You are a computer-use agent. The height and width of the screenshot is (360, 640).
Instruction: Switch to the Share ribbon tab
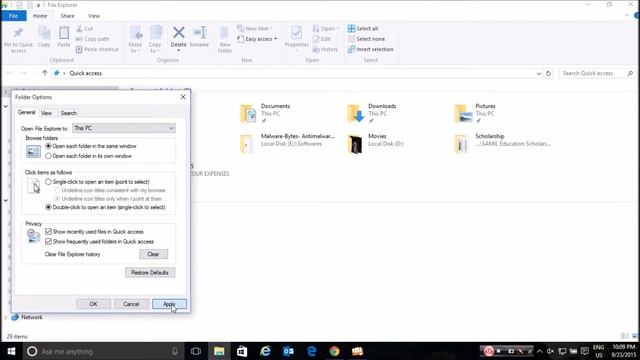pyautogui.click(x=67, y=16)
